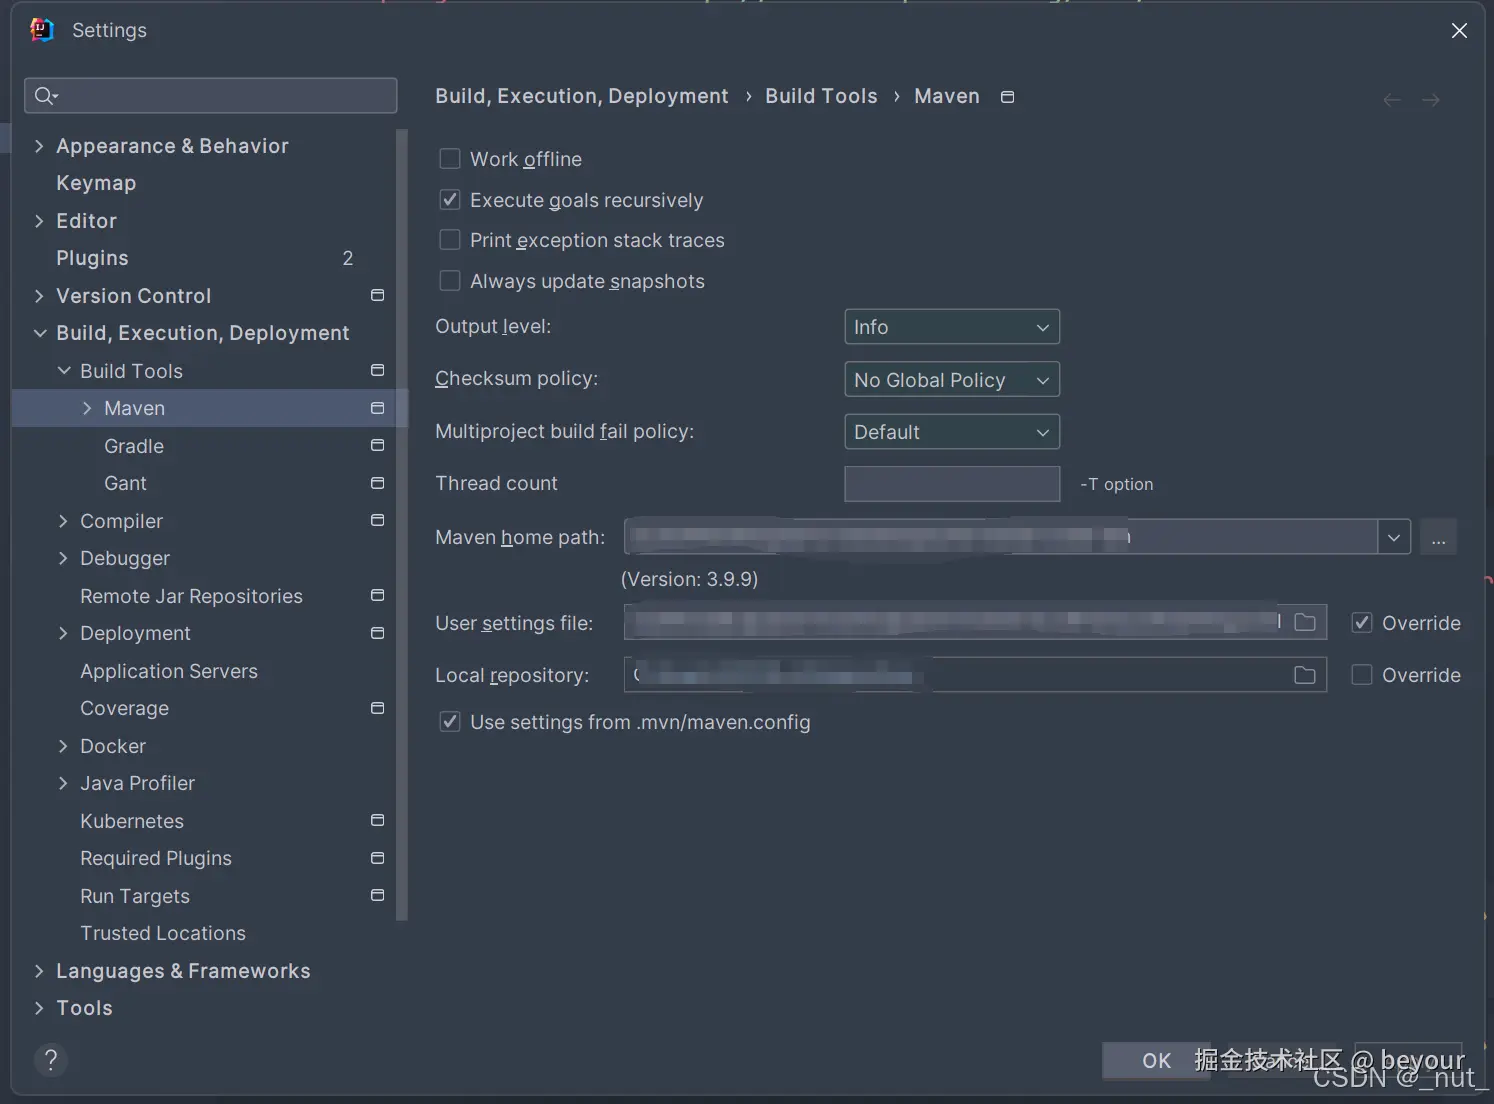Click the settings tree vertical scrollbar

(x=402, y=525)
